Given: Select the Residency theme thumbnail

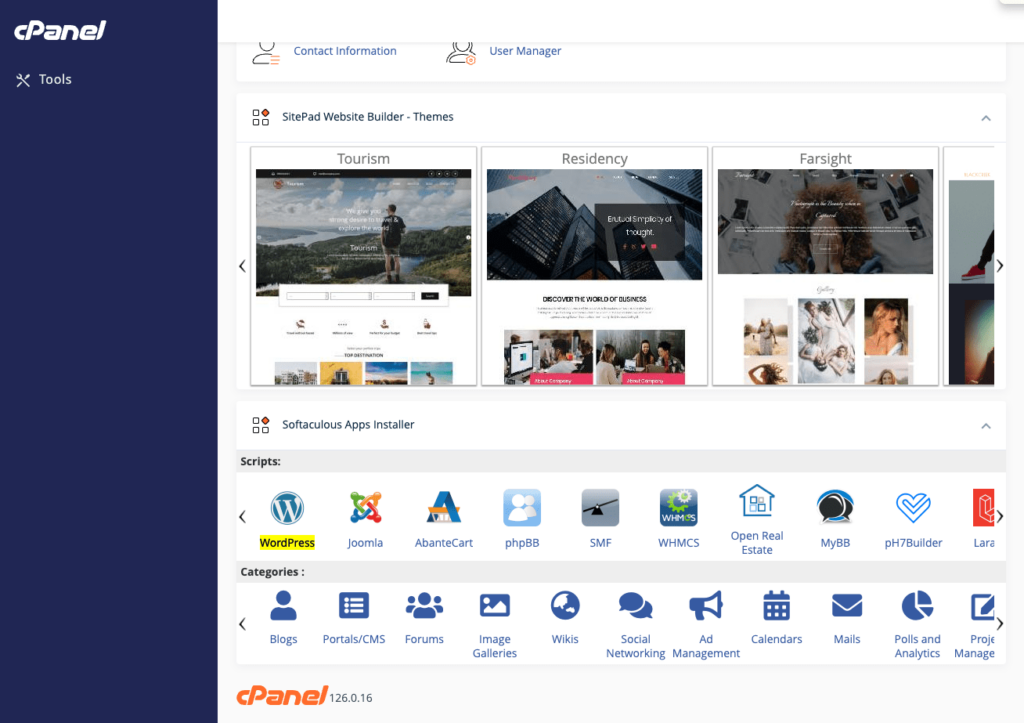Looking at the screenshot, I should pyautogui.click(x=594, y=266).
